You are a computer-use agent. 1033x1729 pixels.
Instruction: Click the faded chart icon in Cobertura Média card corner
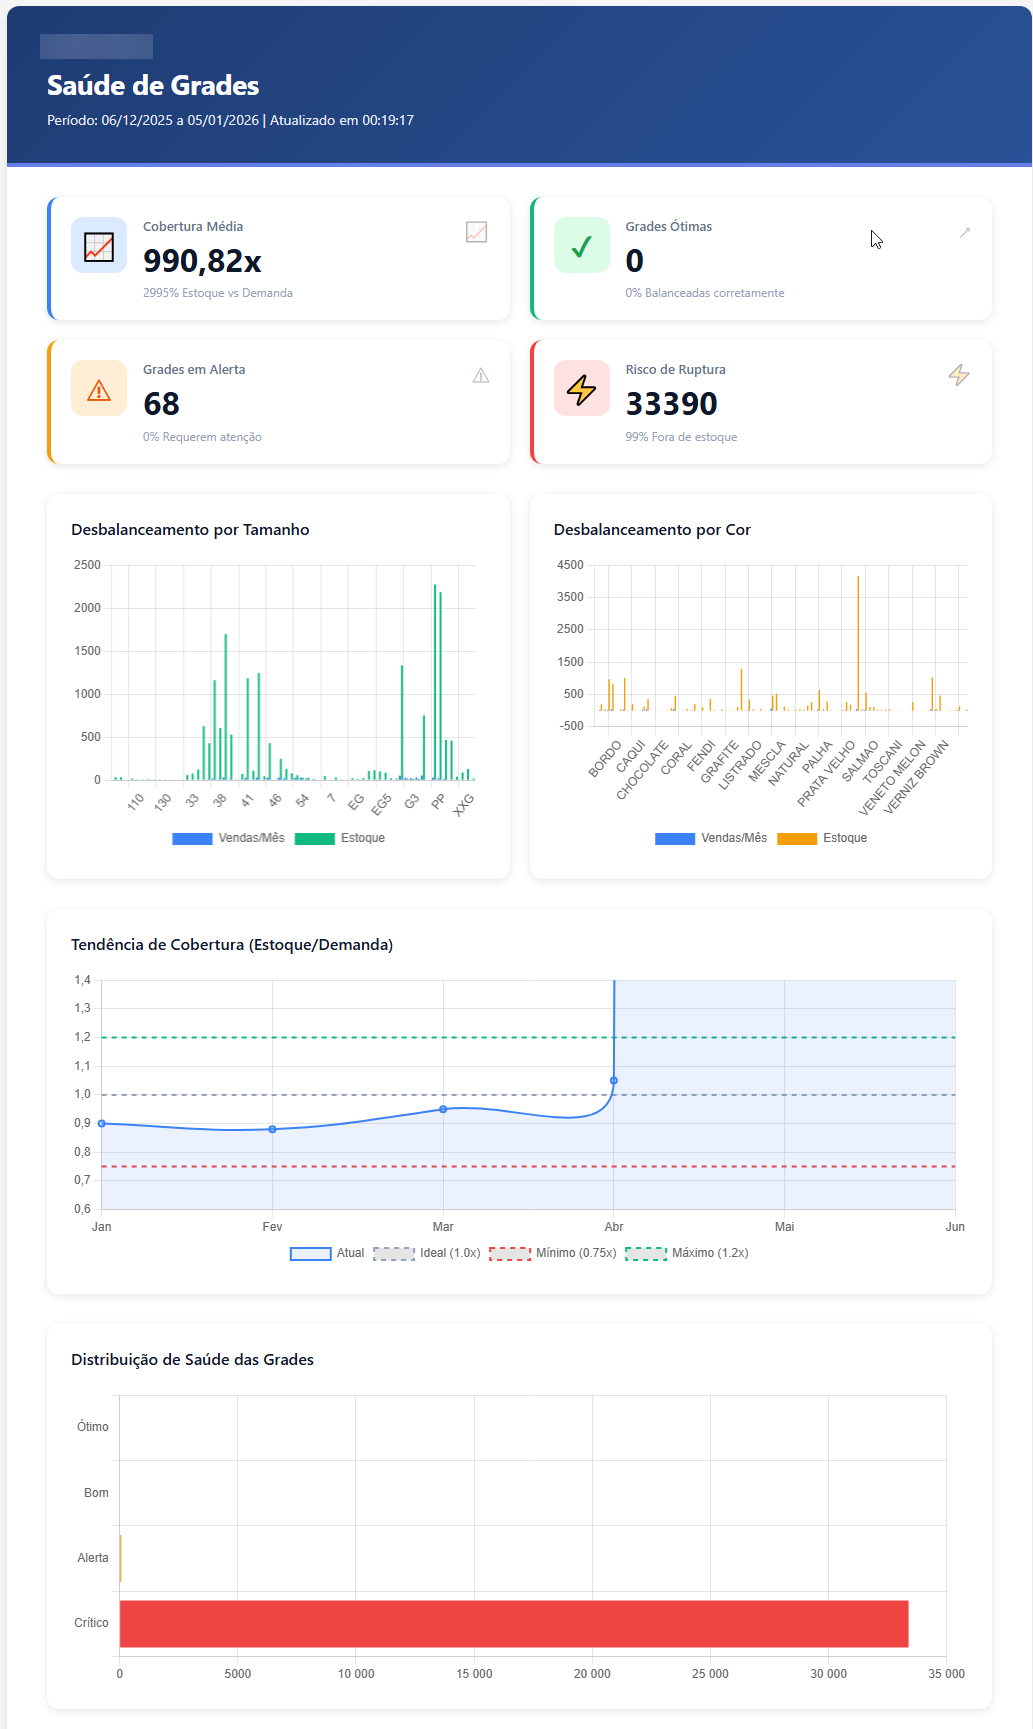(x=476, y=232)
